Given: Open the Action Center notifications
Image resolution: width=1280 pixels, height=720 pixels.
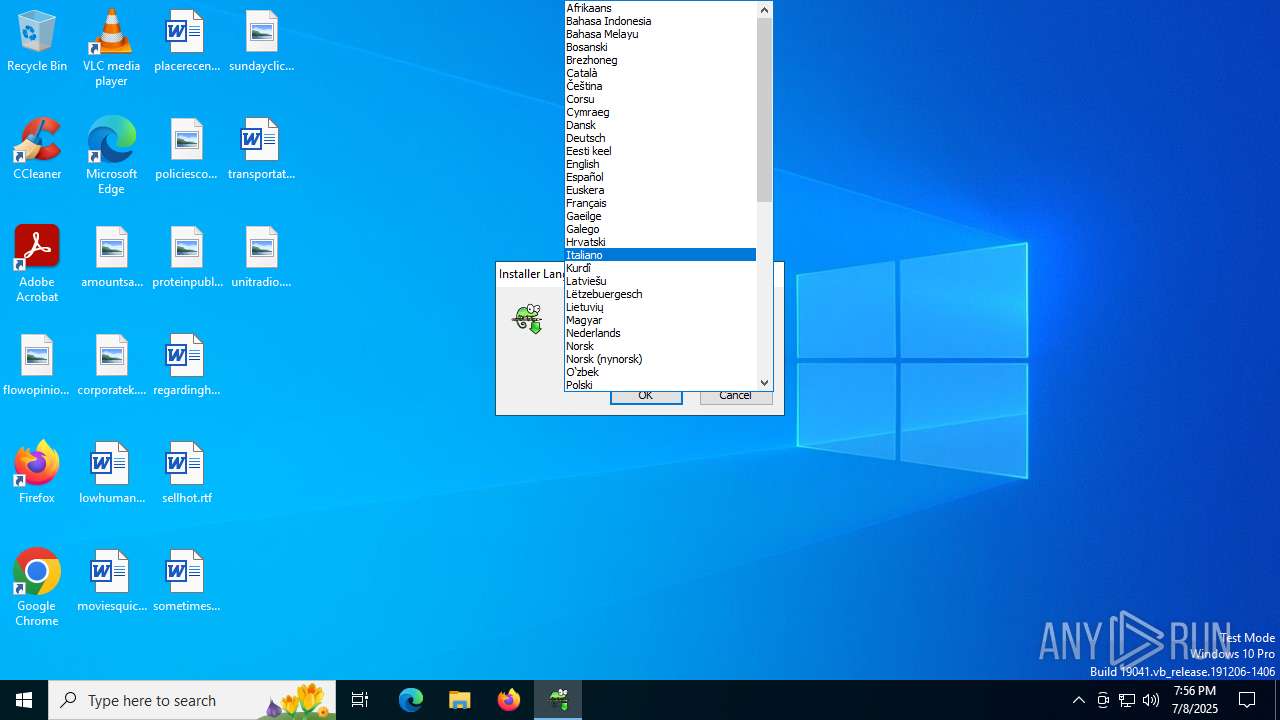Looking at the screenshot, I should point(1247,700).
